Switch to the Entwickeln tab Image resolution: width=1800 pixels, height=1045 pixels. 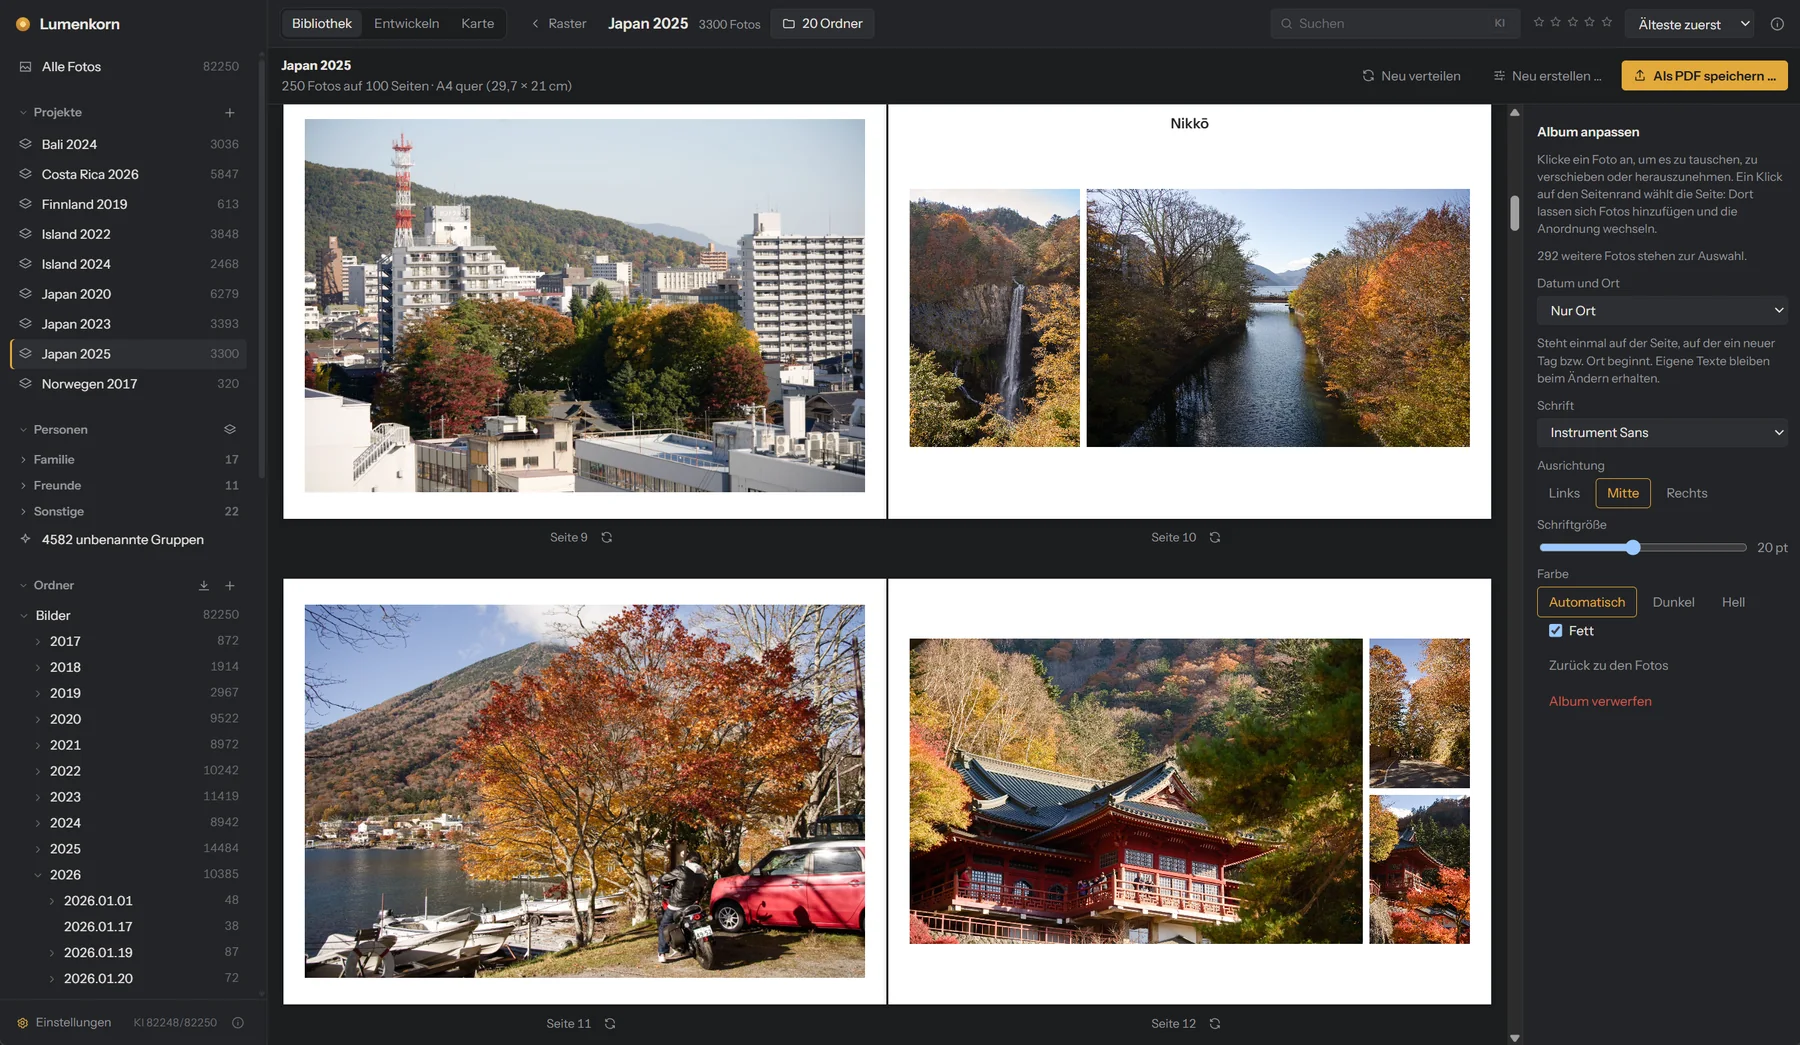click(406, 24)
